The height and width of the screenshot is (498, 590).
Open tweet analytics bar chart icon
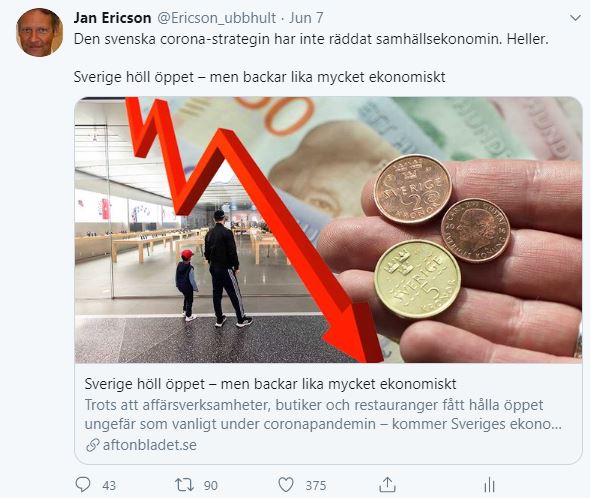489,485
